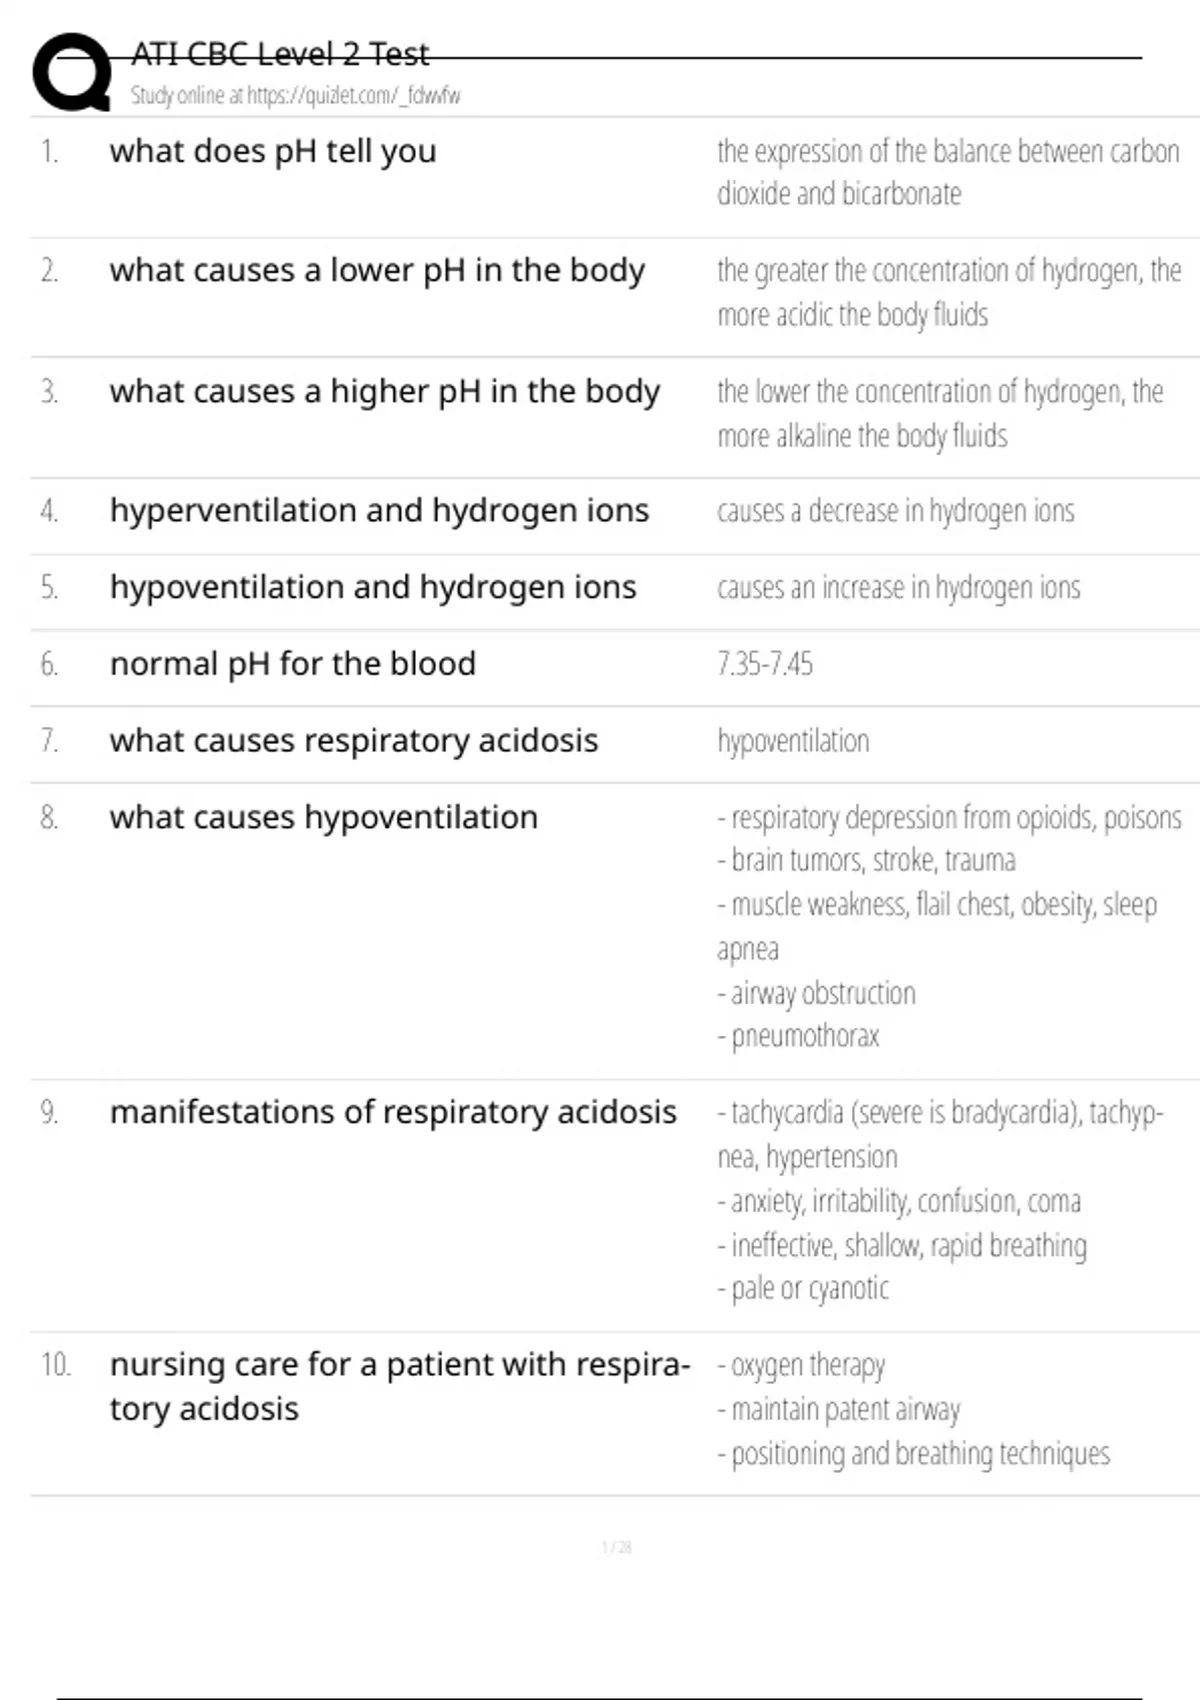The height and width of the screenshot is (1700, 1200).
Task: Click the ATI CBC Level 2 Test title
Action: pyautogui.click(x=280, y=54)
